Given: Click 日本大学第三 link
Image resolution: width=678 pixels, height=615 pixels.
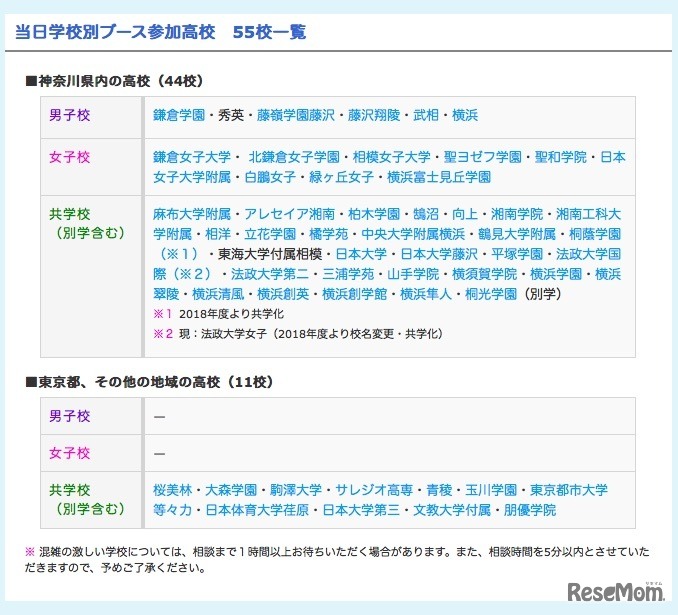Looking at the screenshot, I should coord(361,510).
